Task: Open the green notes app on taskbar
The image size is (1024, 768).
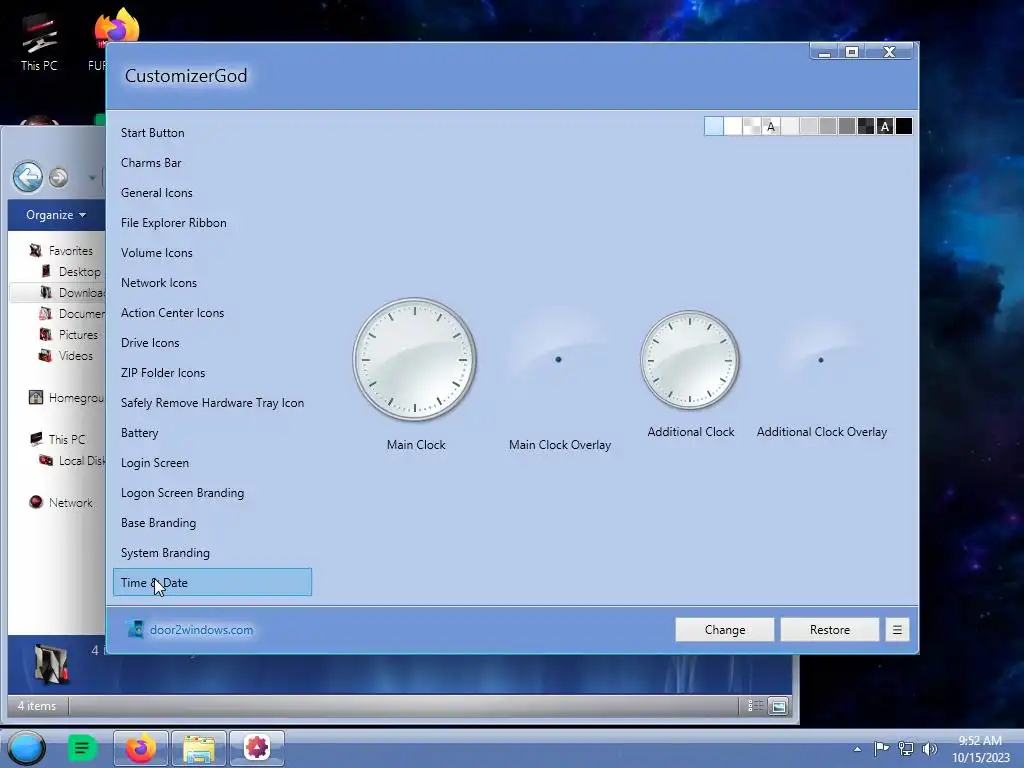Action: click(x=82, y=748)
